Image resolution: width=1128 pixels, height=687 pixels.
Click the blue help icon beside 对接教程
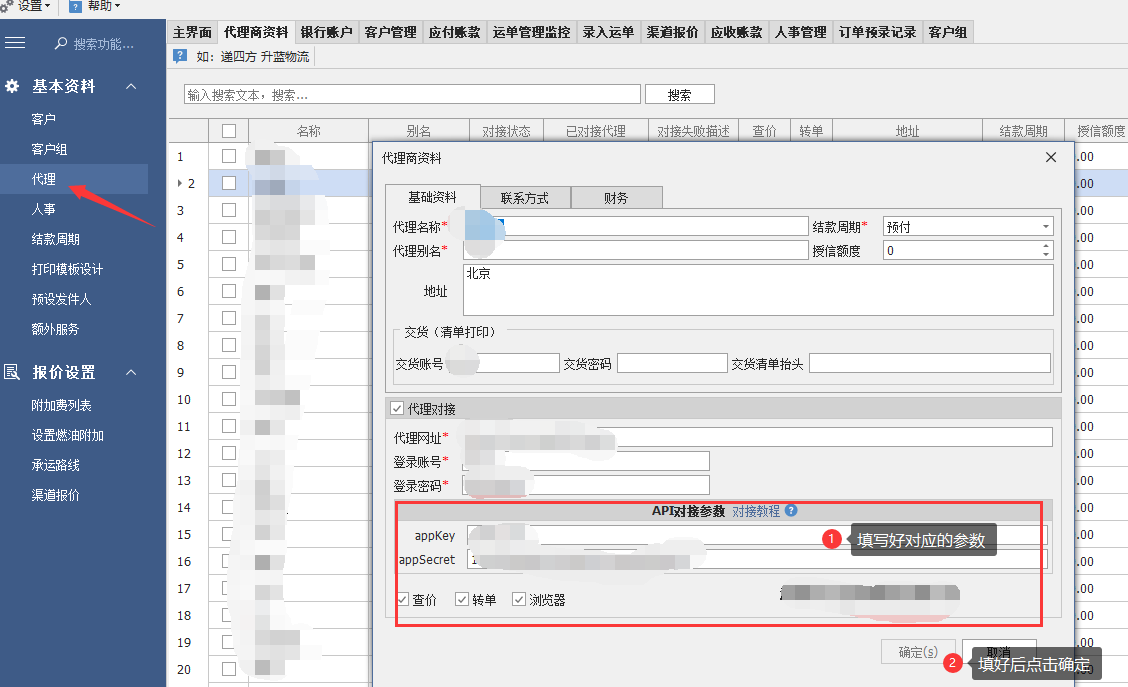[791, 510]
